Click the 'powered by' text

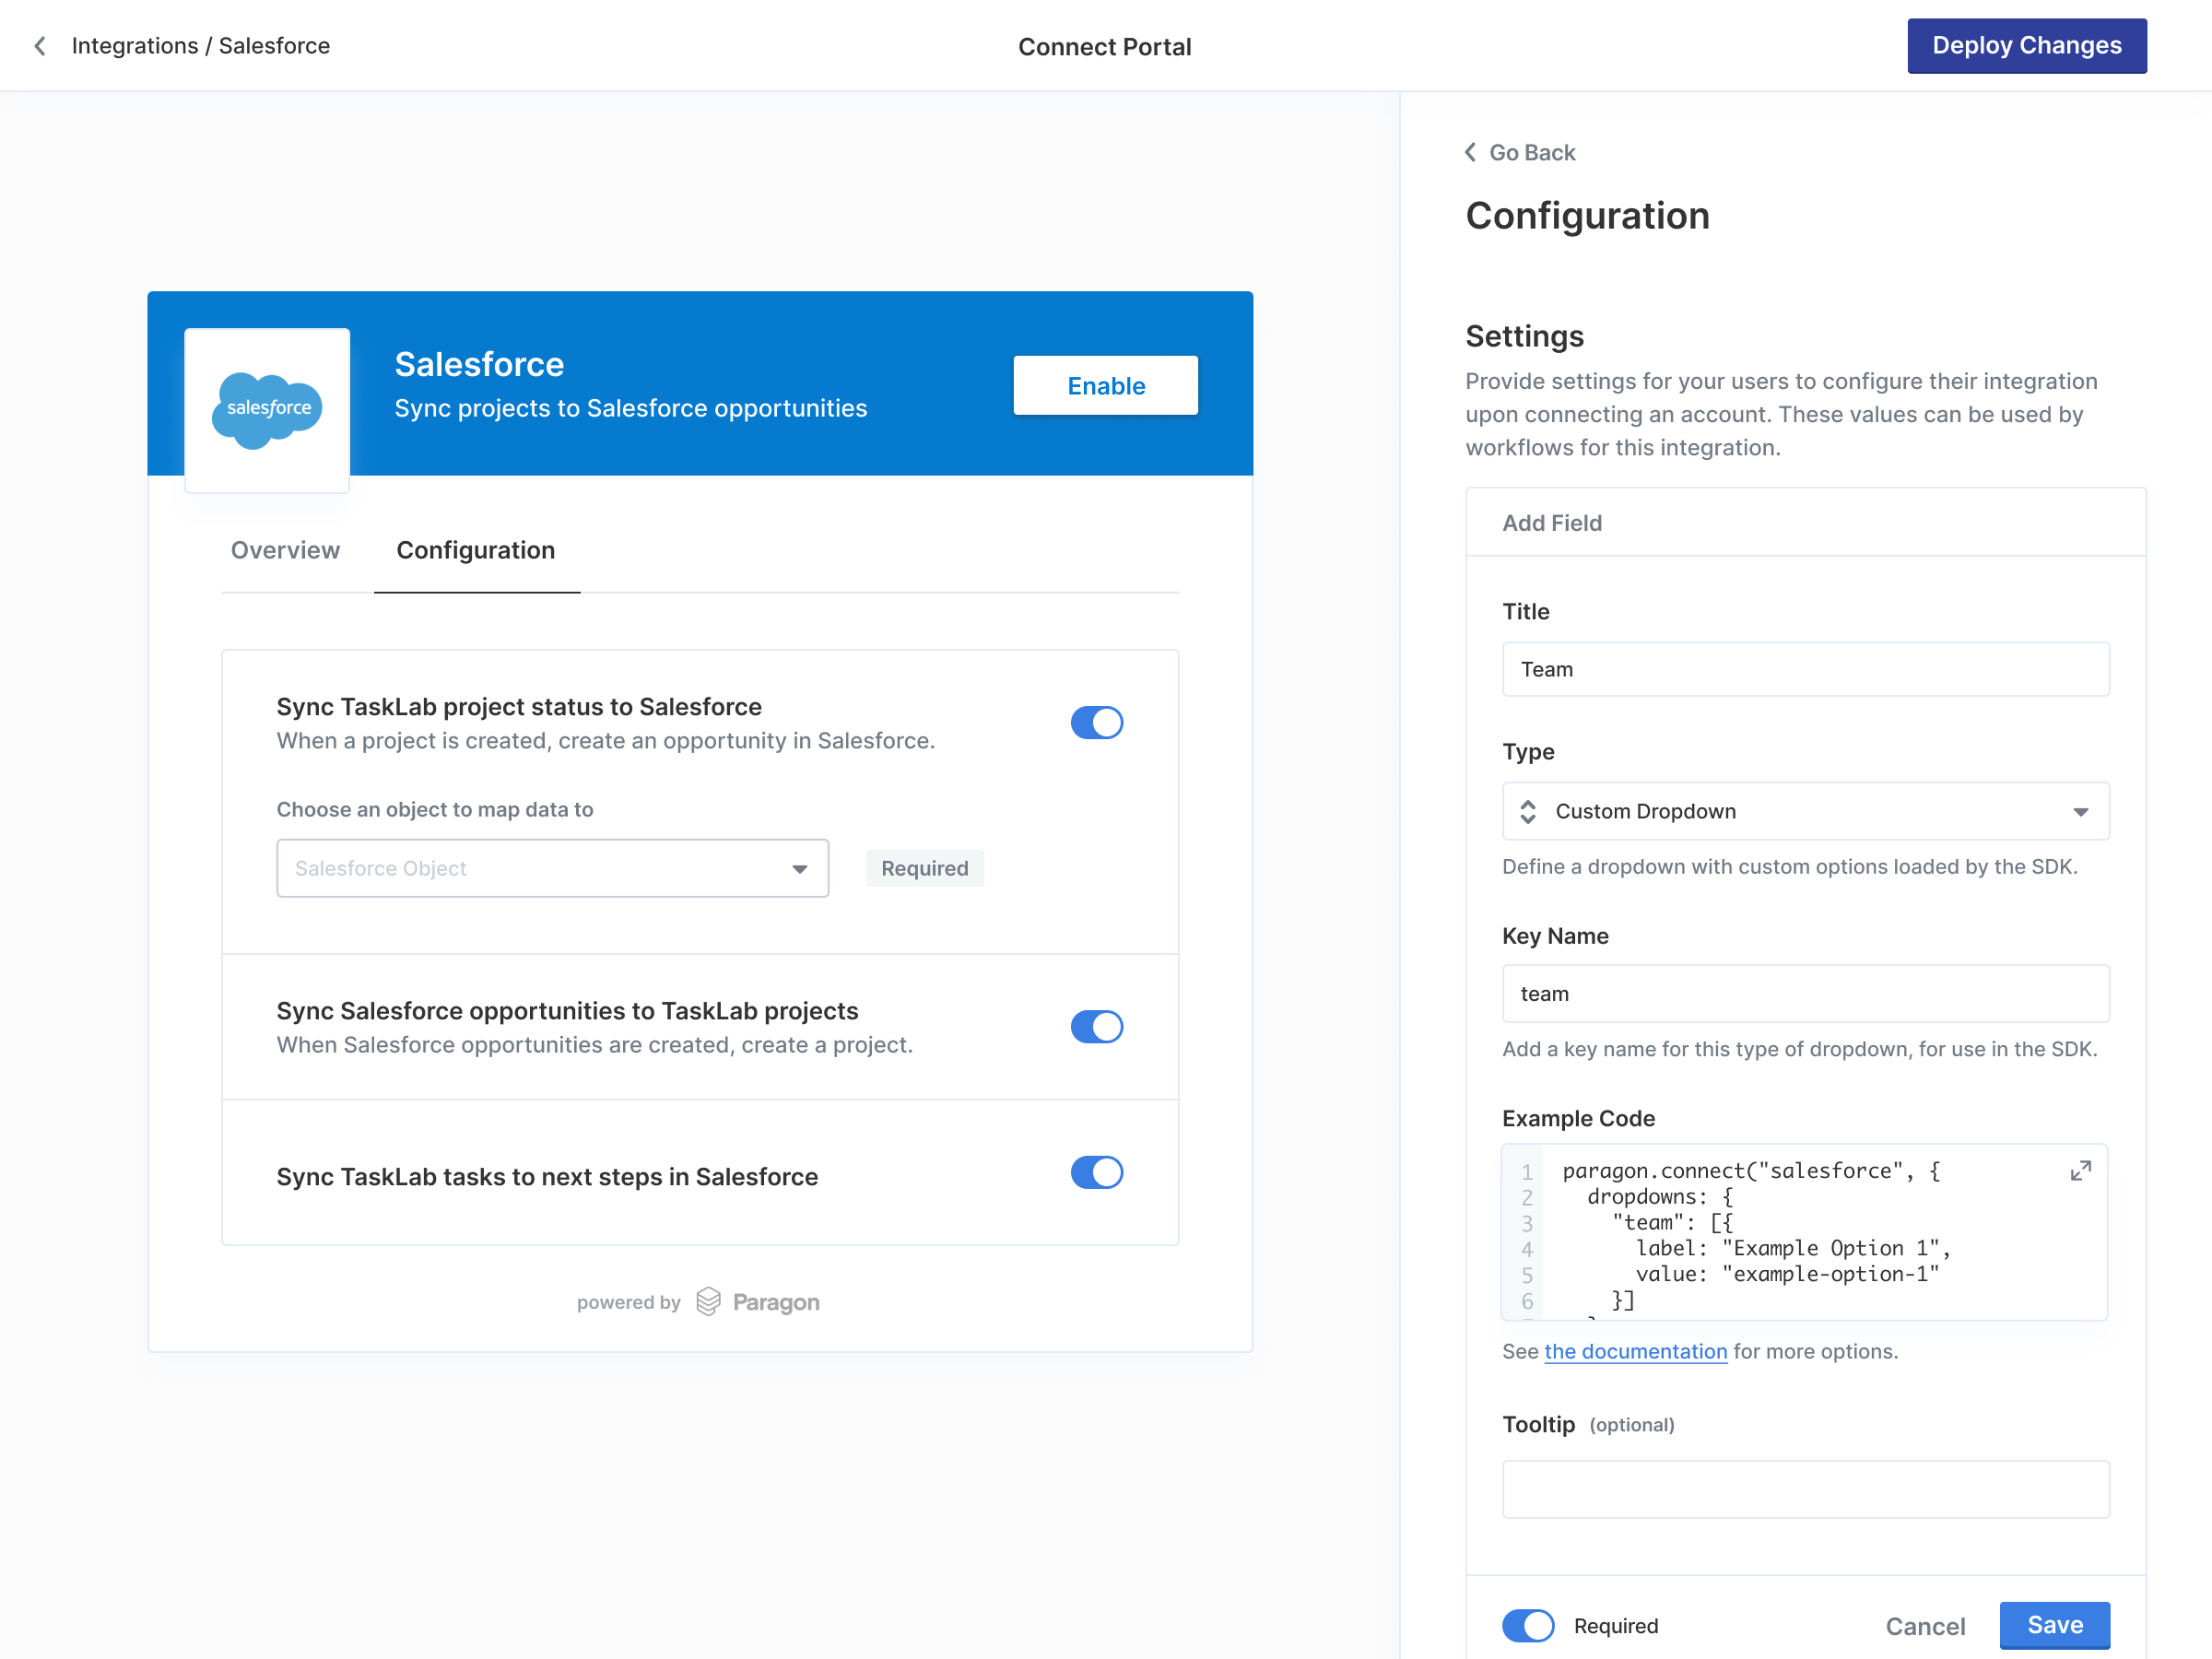coord(628,1302)
